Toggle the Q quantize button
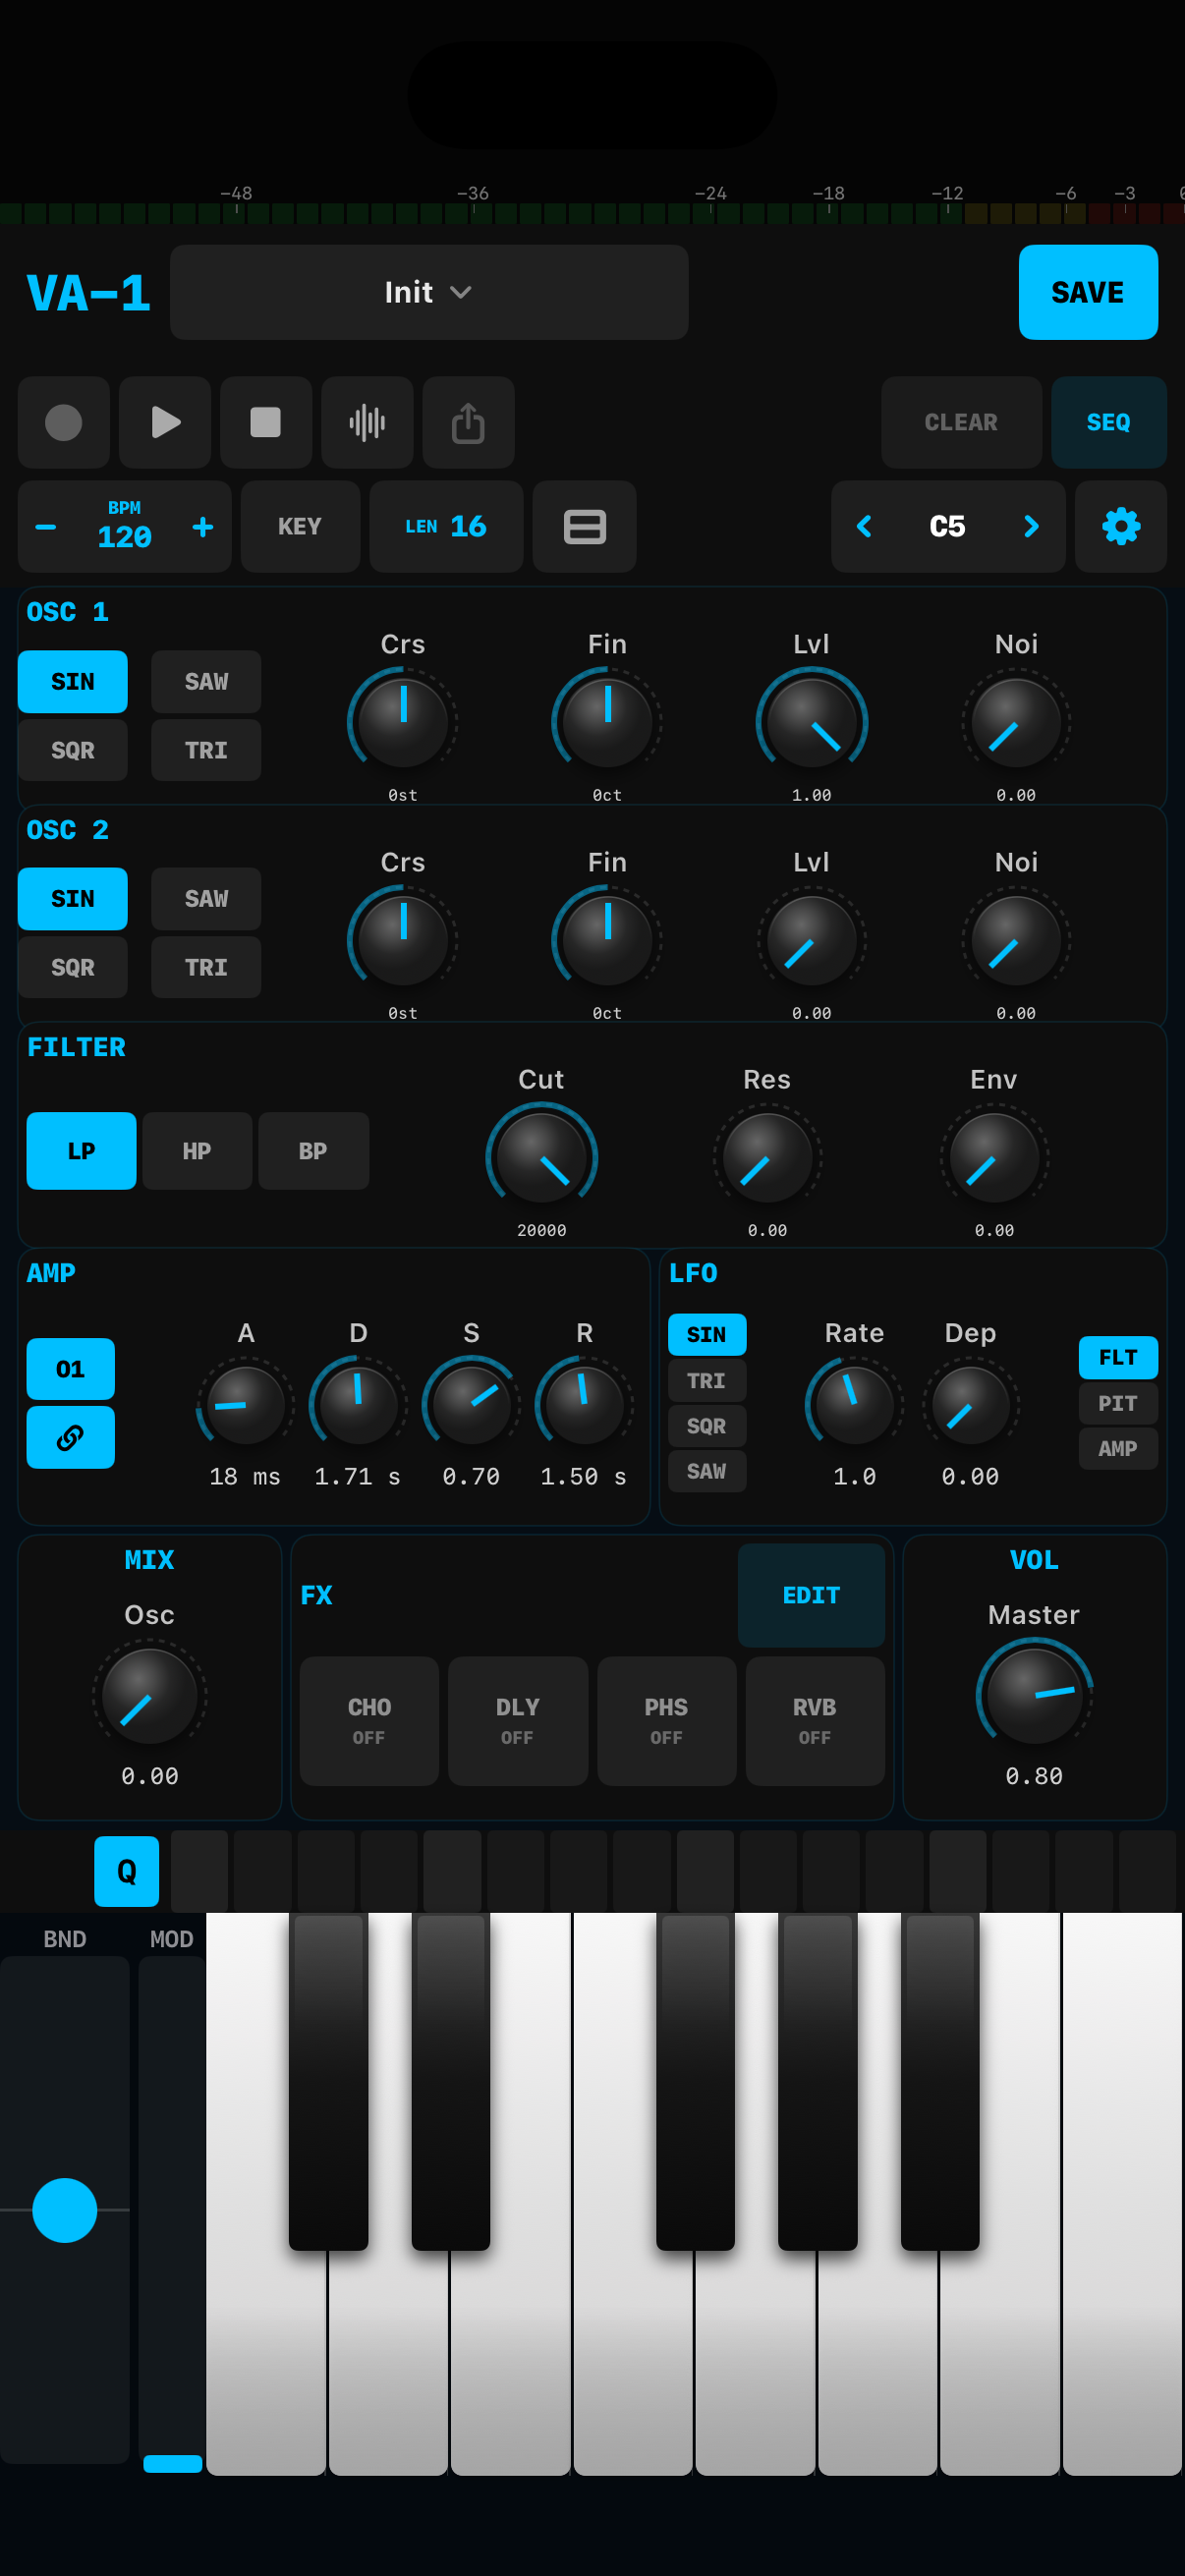 point(126,1871)
